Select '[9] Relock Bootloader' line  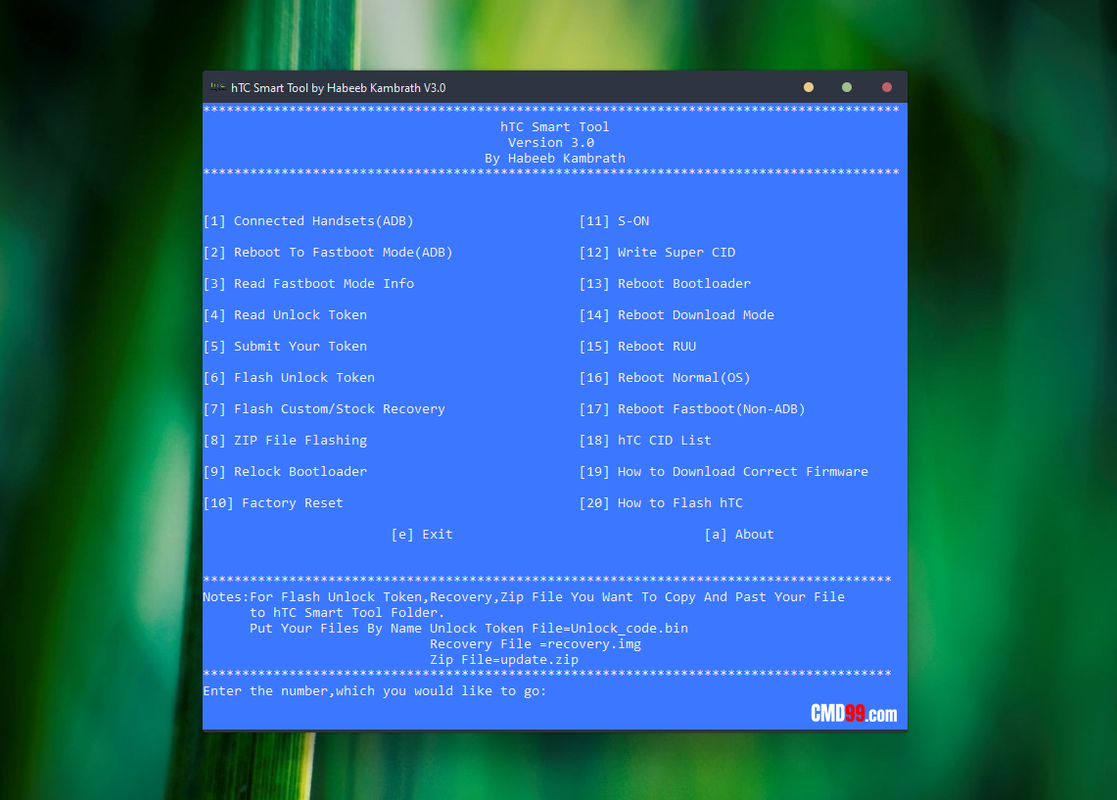[x=285, y=472]
